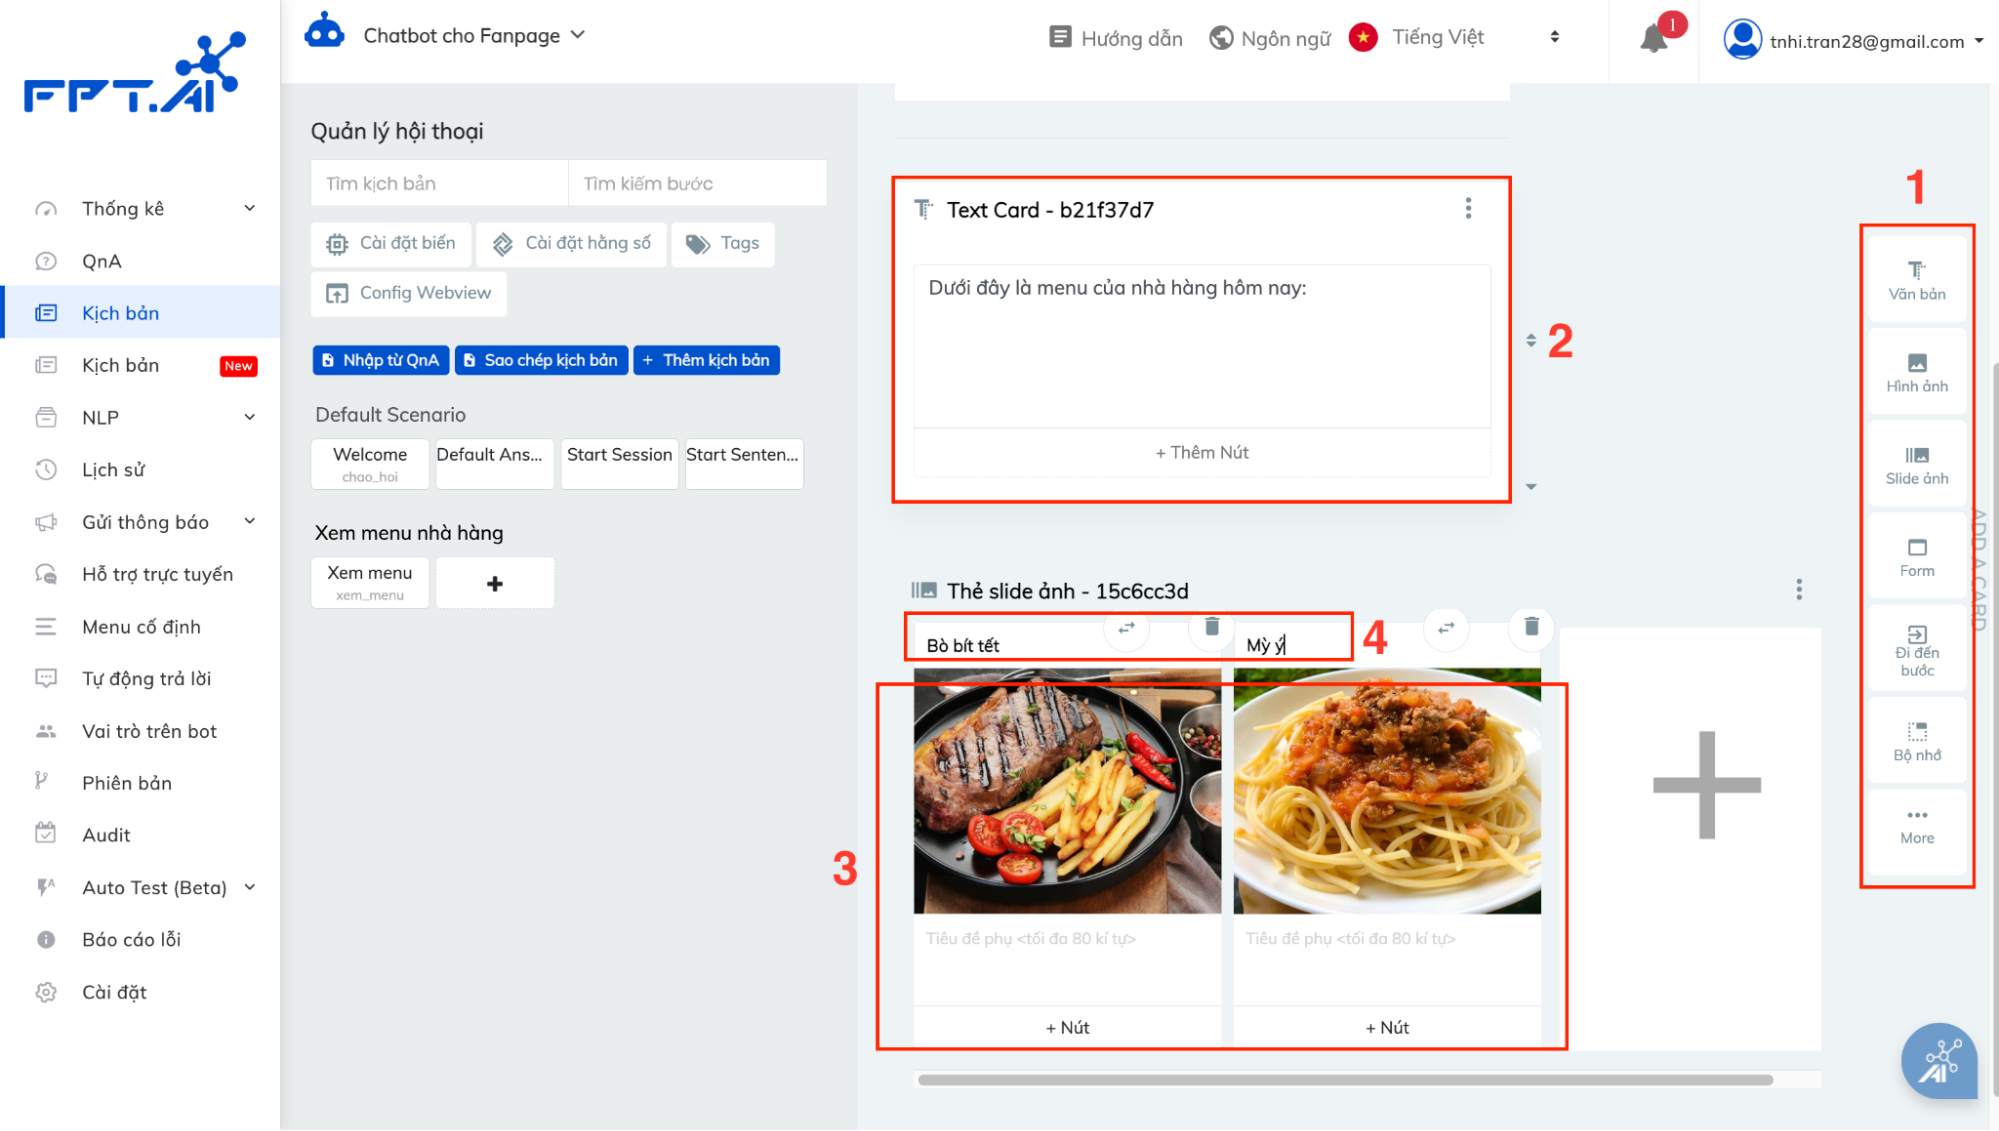Open Text Card three-dot options menu

[x=1468, y=208]
